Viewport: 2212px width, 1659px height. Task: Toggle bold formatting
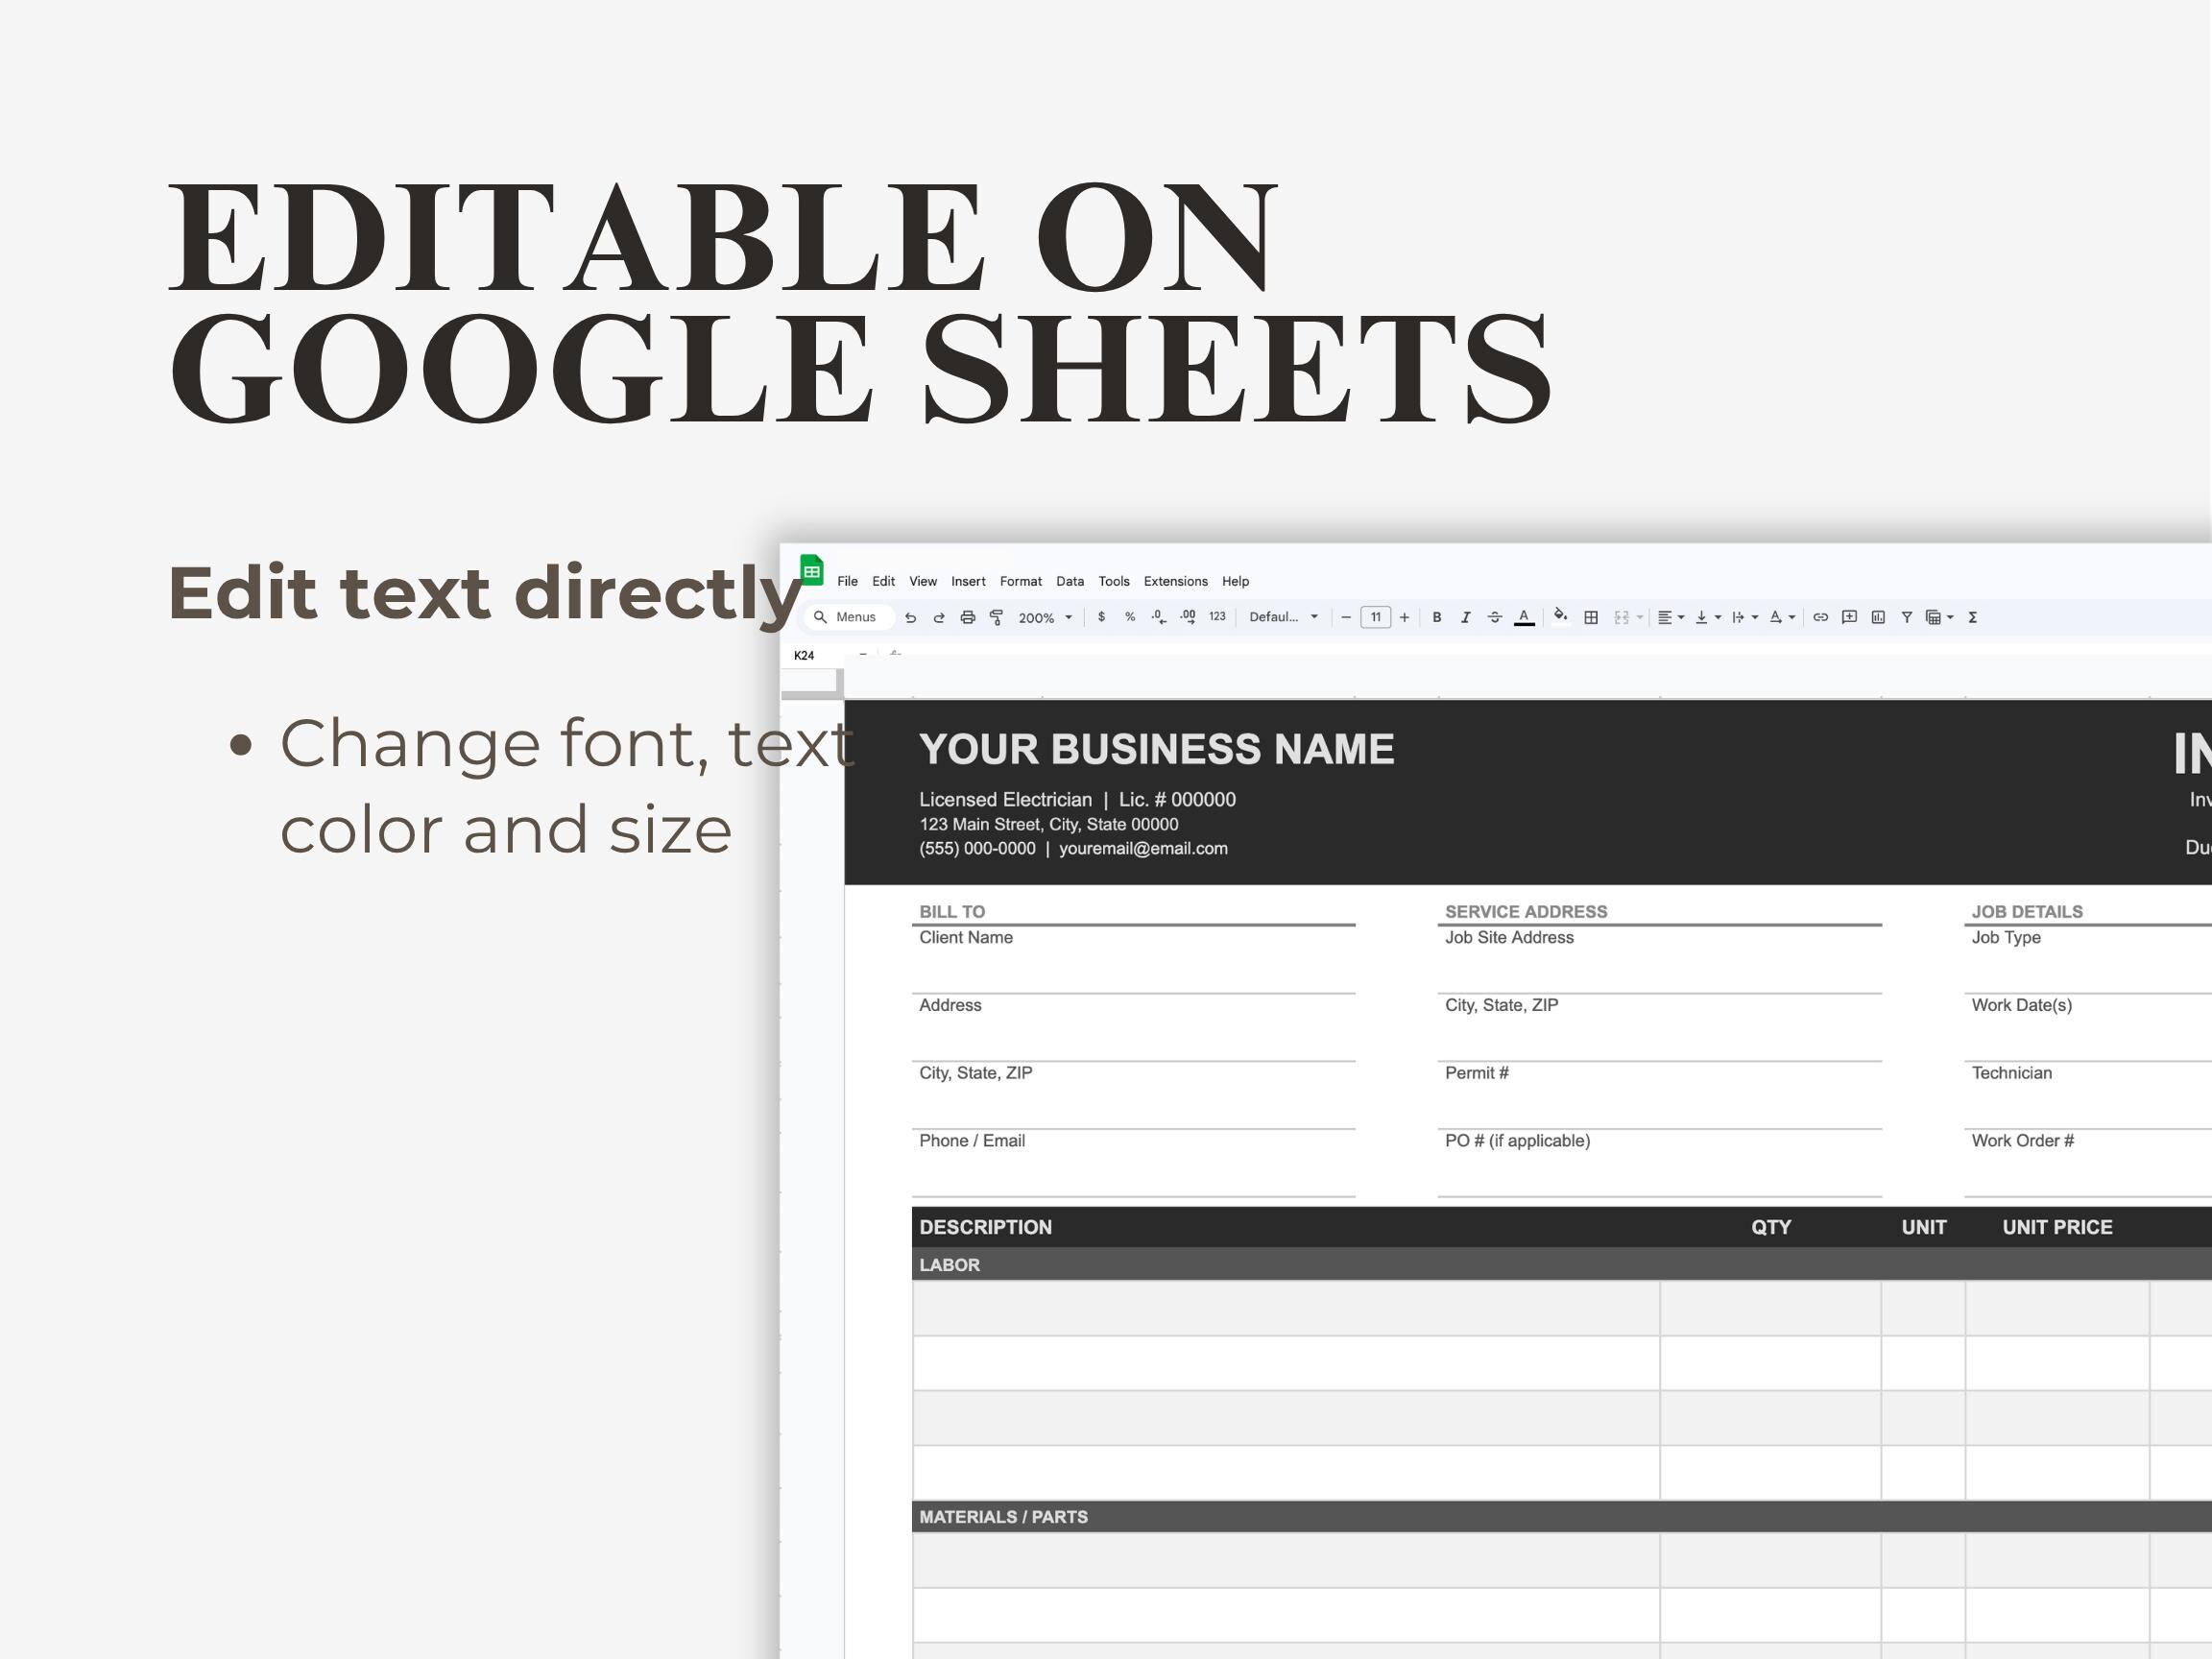pos(1437,617)
